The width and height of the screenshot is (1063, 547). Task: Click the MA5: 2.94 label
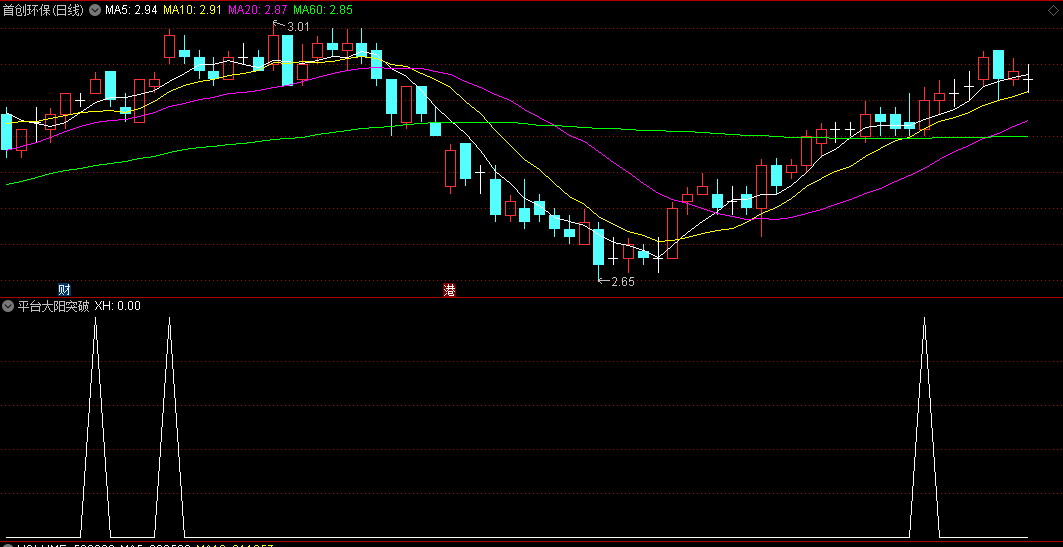(x=132, y=10)
